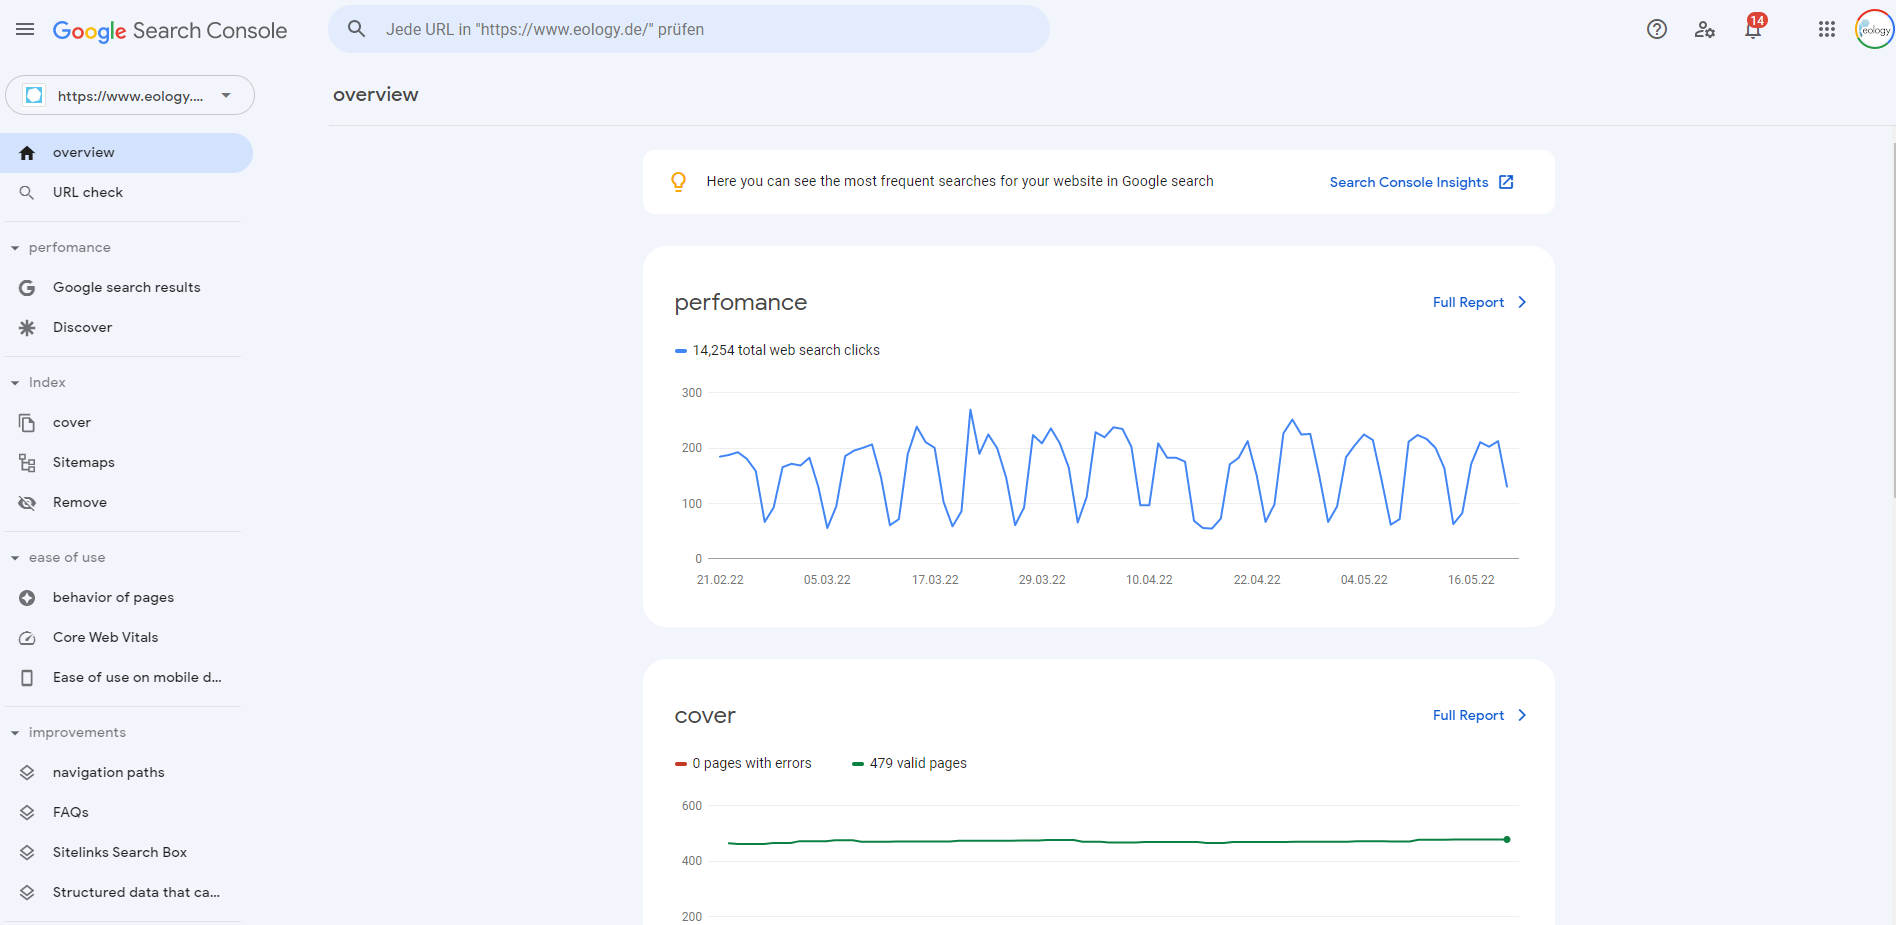Screen dimensions: 1896x925
Task: Click the blue total web search clicks legend
Action: [778, 350]
